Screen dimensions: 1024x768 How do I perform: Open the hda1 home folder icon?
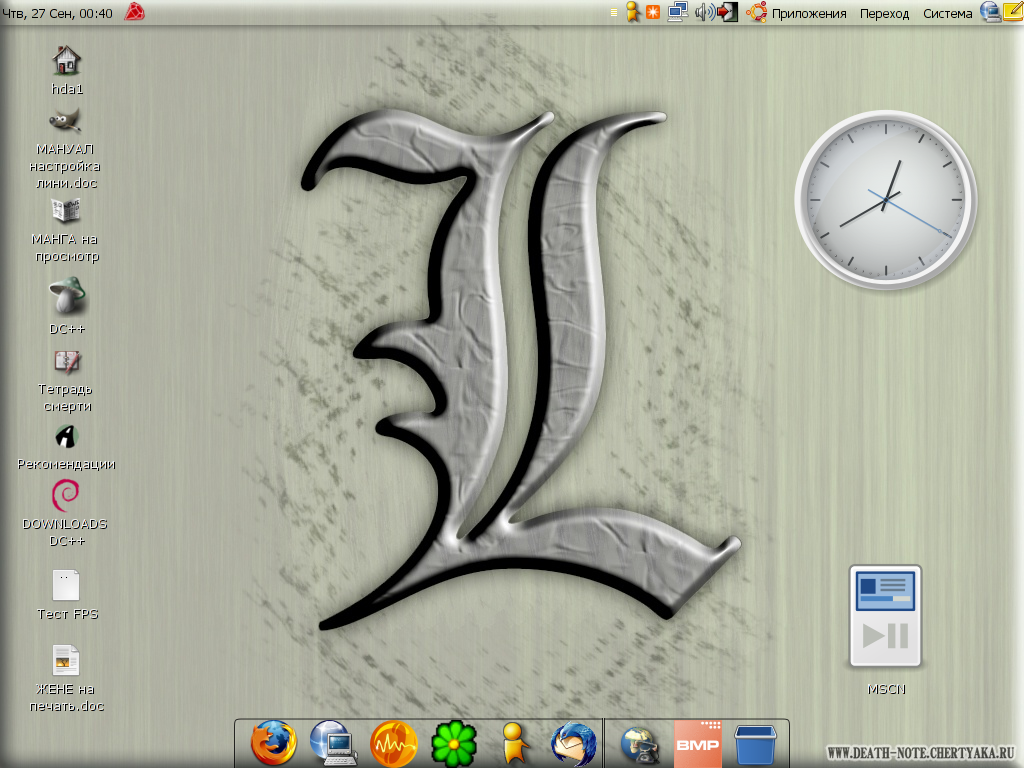coord(66,61)
